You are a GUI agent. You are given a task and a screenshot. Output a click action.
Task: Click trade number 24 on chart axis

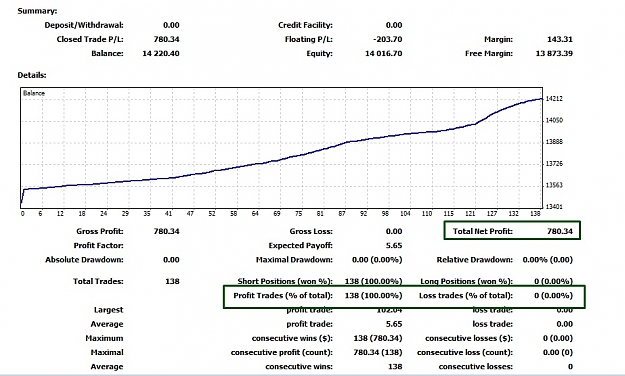tap(104, 214)
